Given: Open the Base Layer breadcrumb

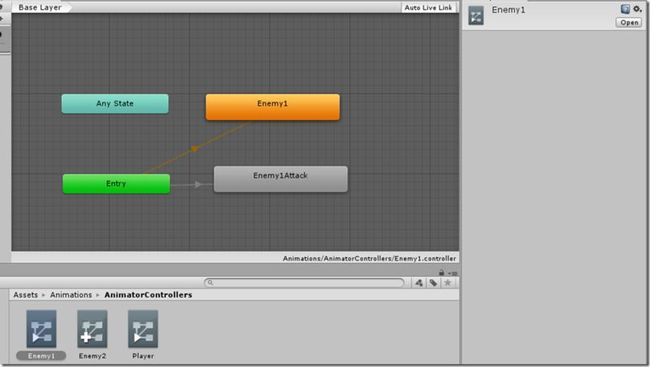Looking at the screenshot, I should pos(40,7).
